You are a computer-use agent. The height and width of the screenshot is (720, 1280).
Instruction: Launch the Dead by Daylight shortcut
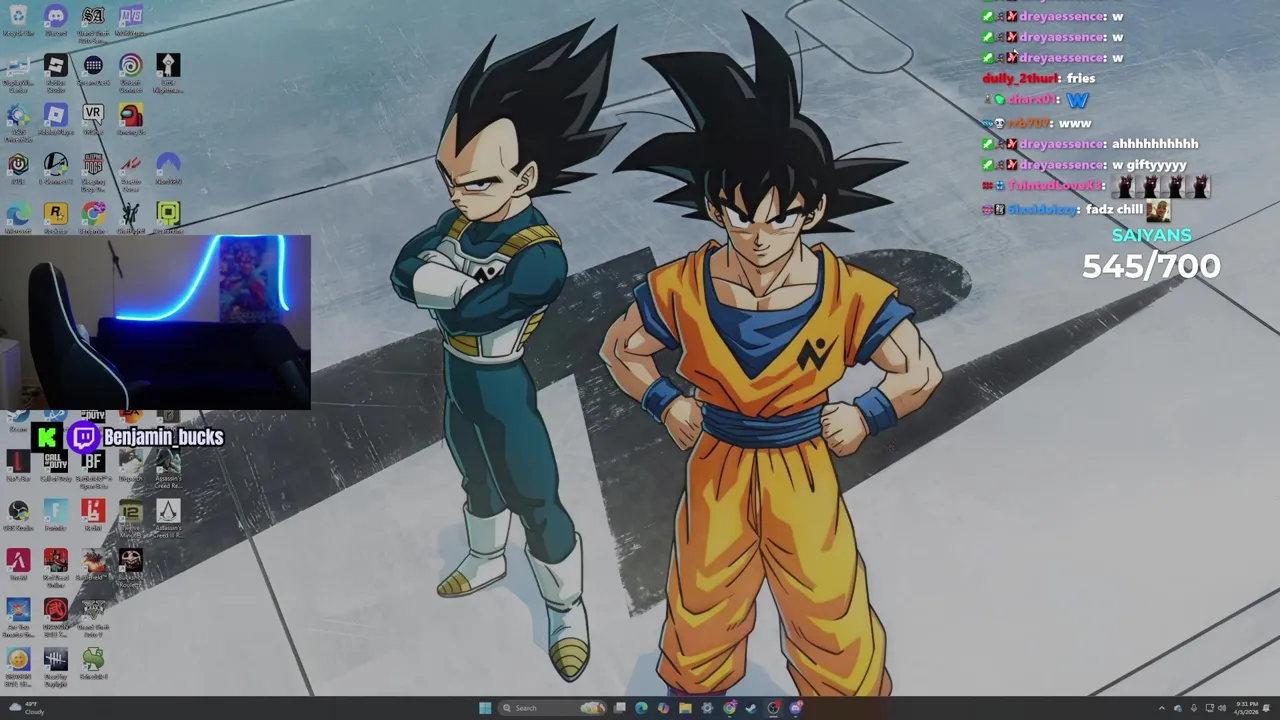(55, 666)
